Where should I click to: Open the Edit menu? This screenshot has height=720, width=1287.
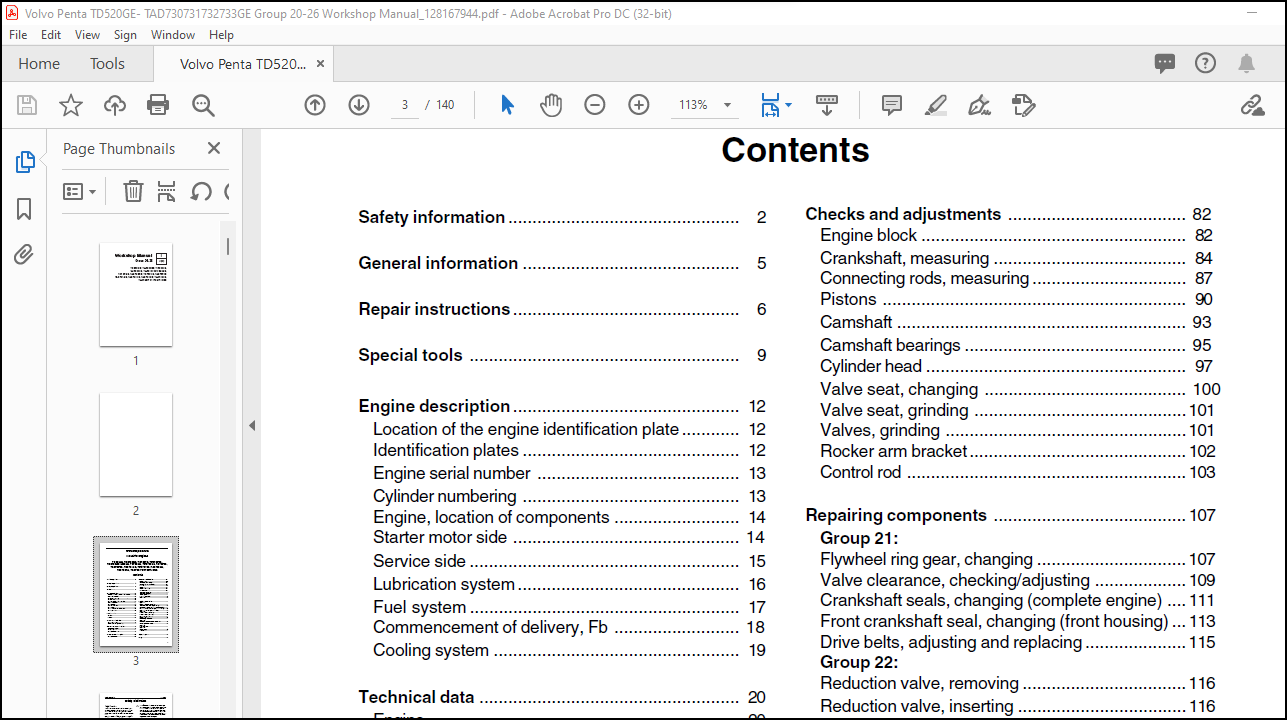(51, 35)
